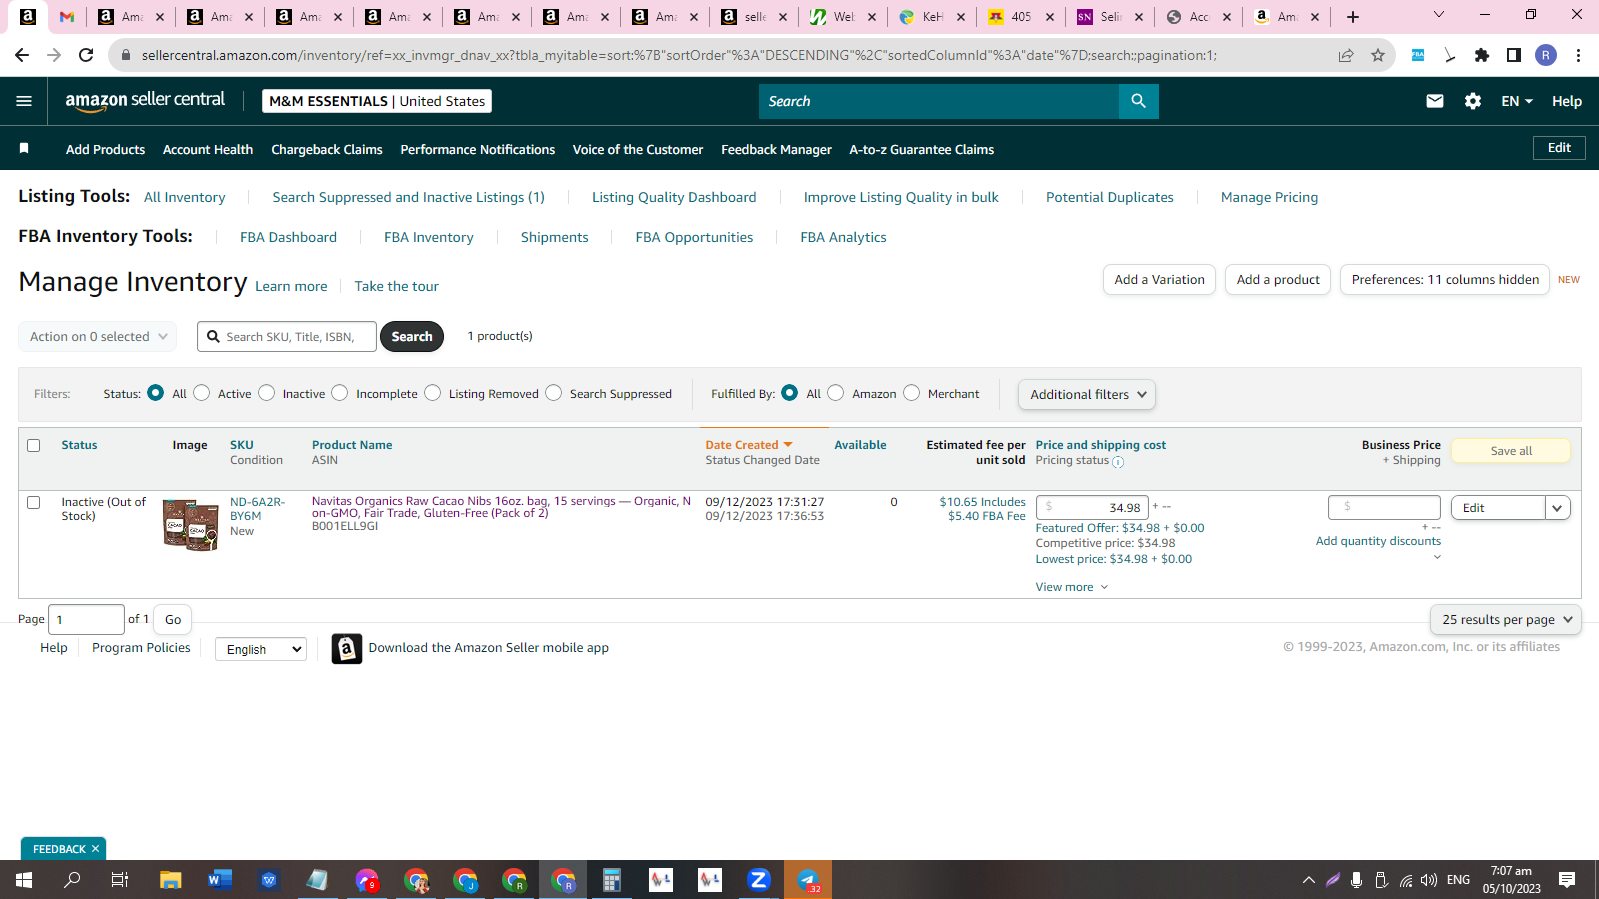Select the Listing Removed status filter

pos(432,393)
